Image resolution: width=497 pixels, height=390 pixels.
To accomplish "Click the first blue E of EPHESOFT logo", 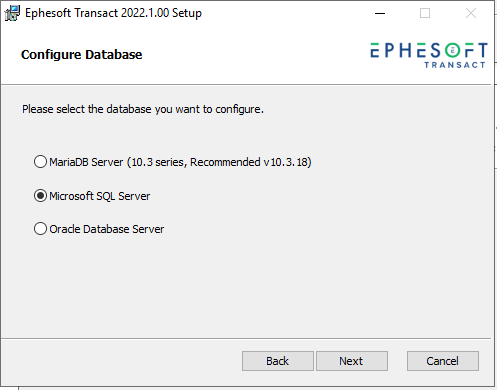I will pos(375,50).
